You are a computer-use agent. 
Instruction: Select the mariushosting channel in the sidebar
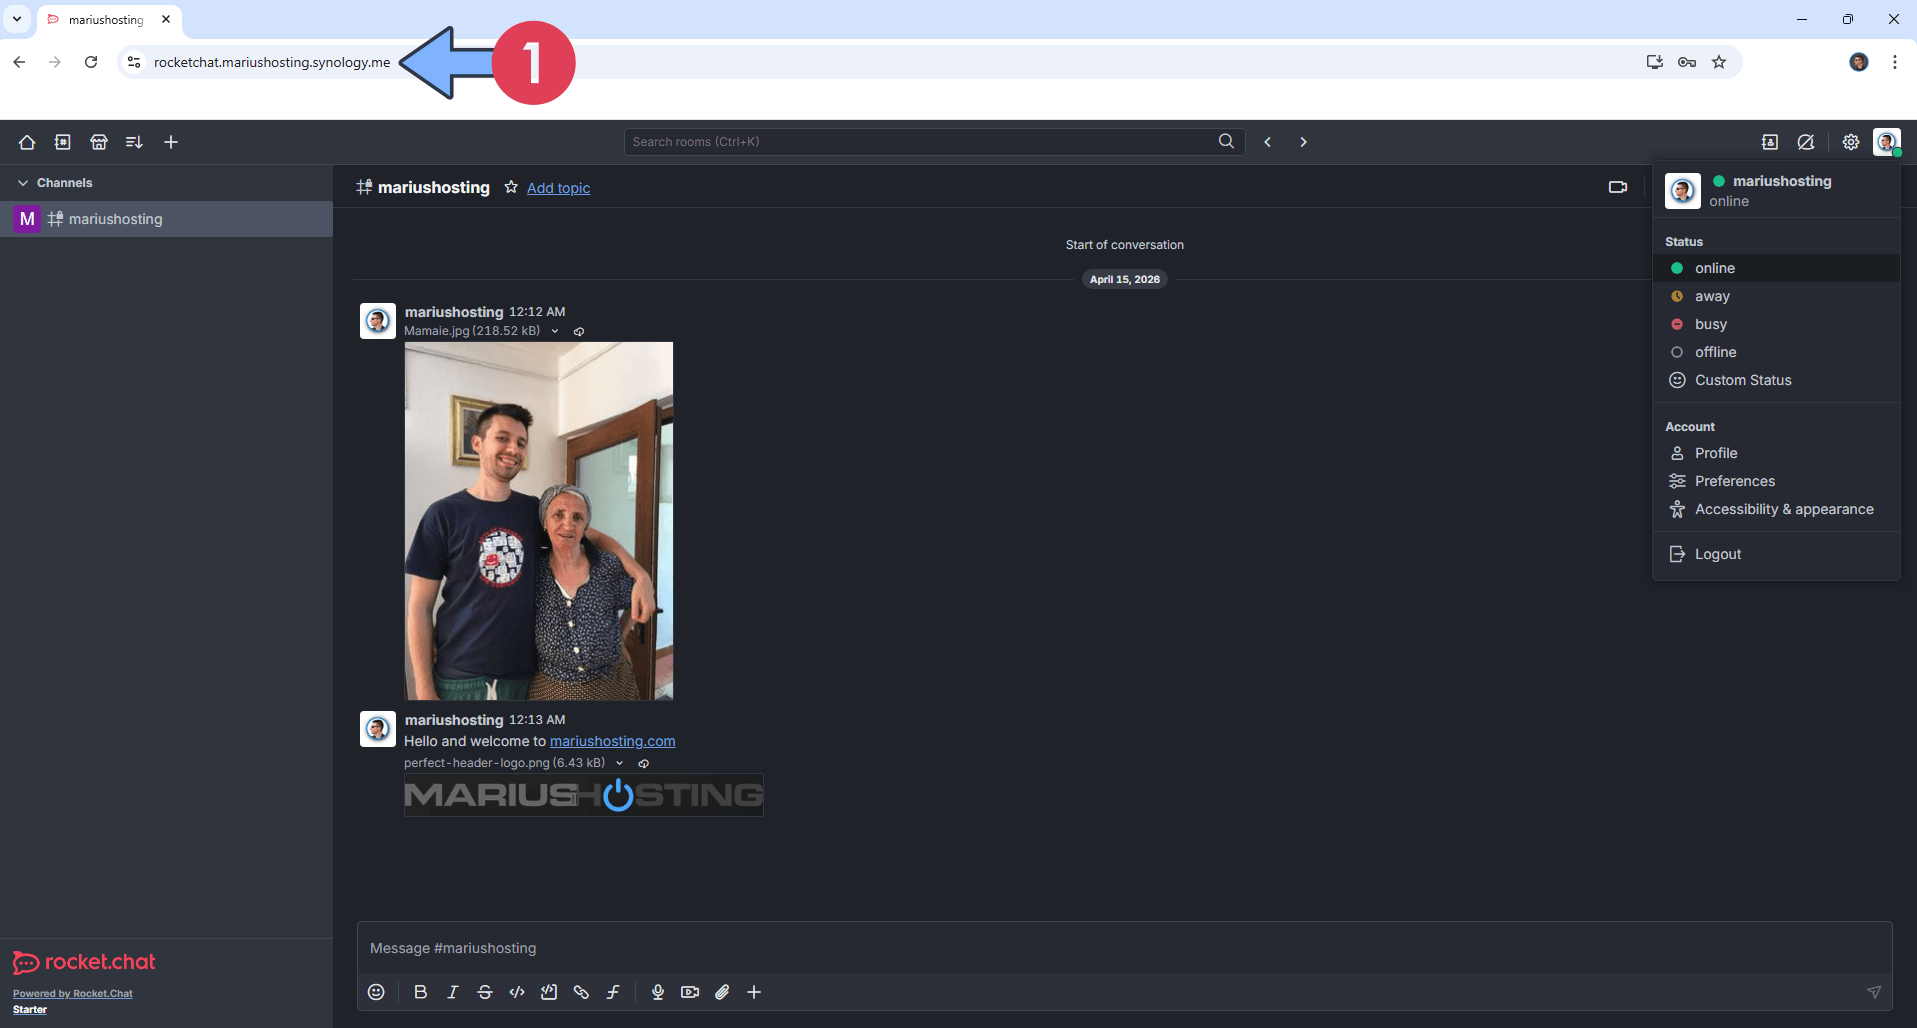166,219
